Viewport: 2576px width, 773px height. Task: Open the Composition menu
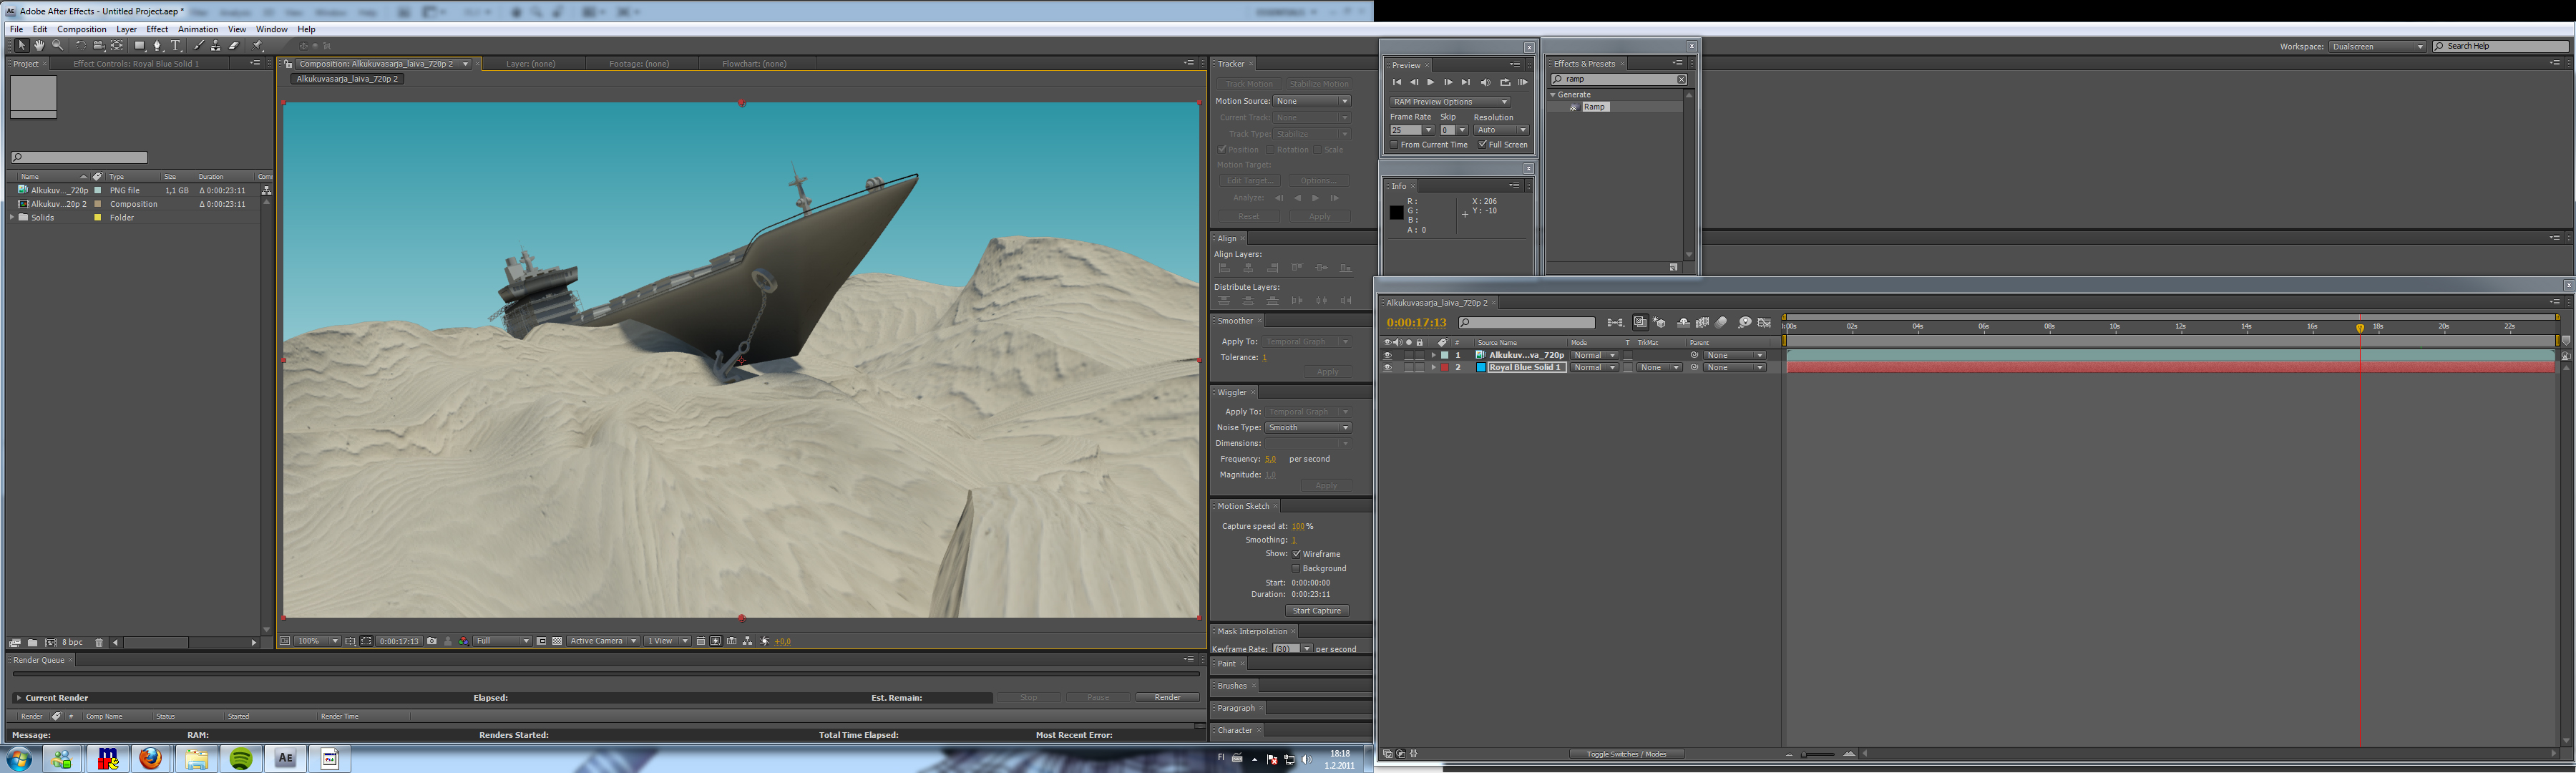click(x=81, y=29)
